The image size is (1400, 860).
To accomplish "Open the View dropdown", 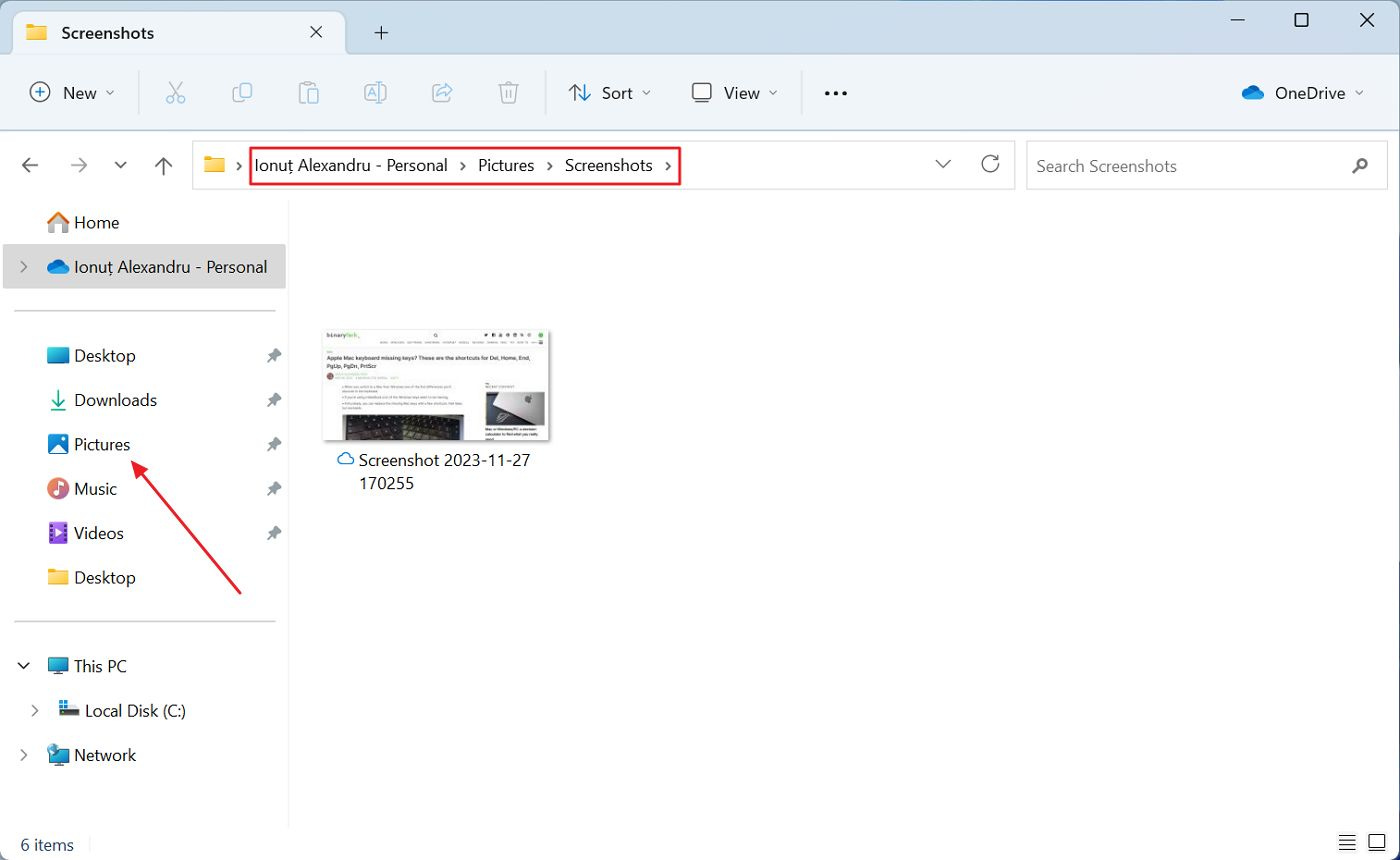I will point(734,92).
